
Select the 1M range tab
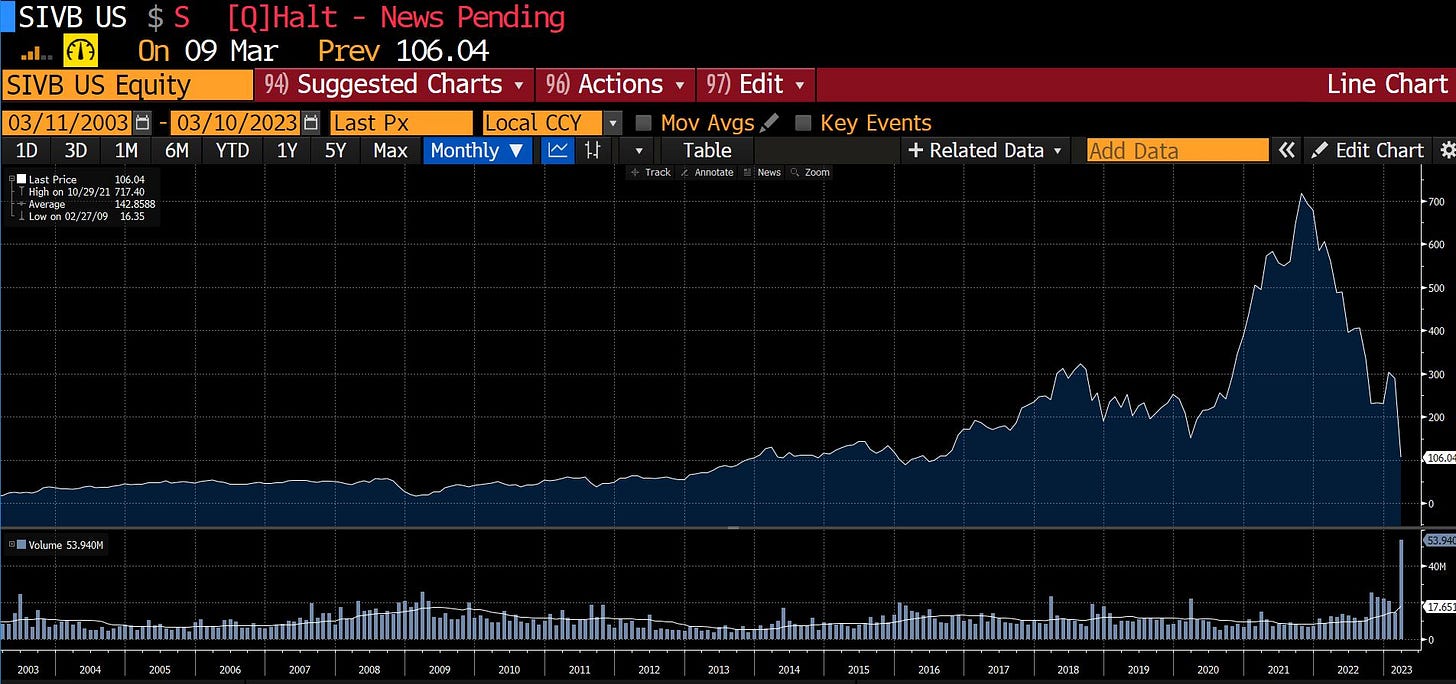(126, 150)
